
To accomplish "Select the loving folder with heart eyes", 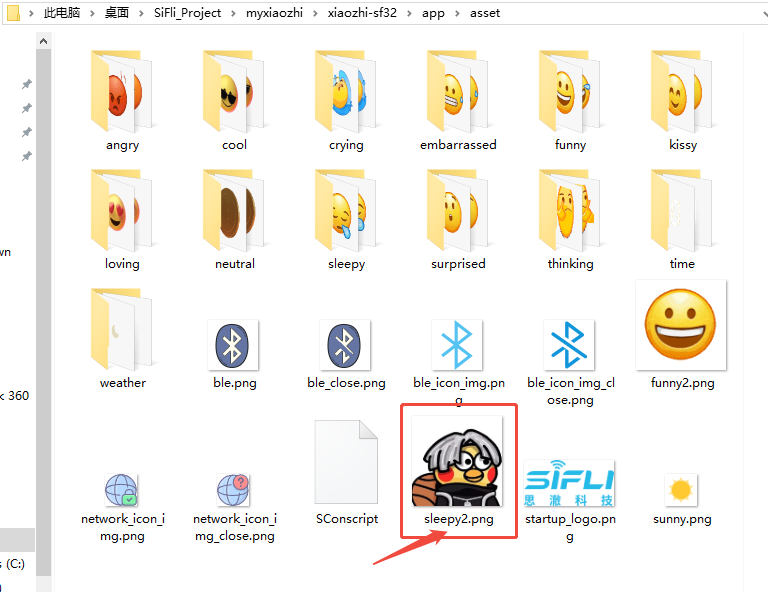I will [122, 219].
